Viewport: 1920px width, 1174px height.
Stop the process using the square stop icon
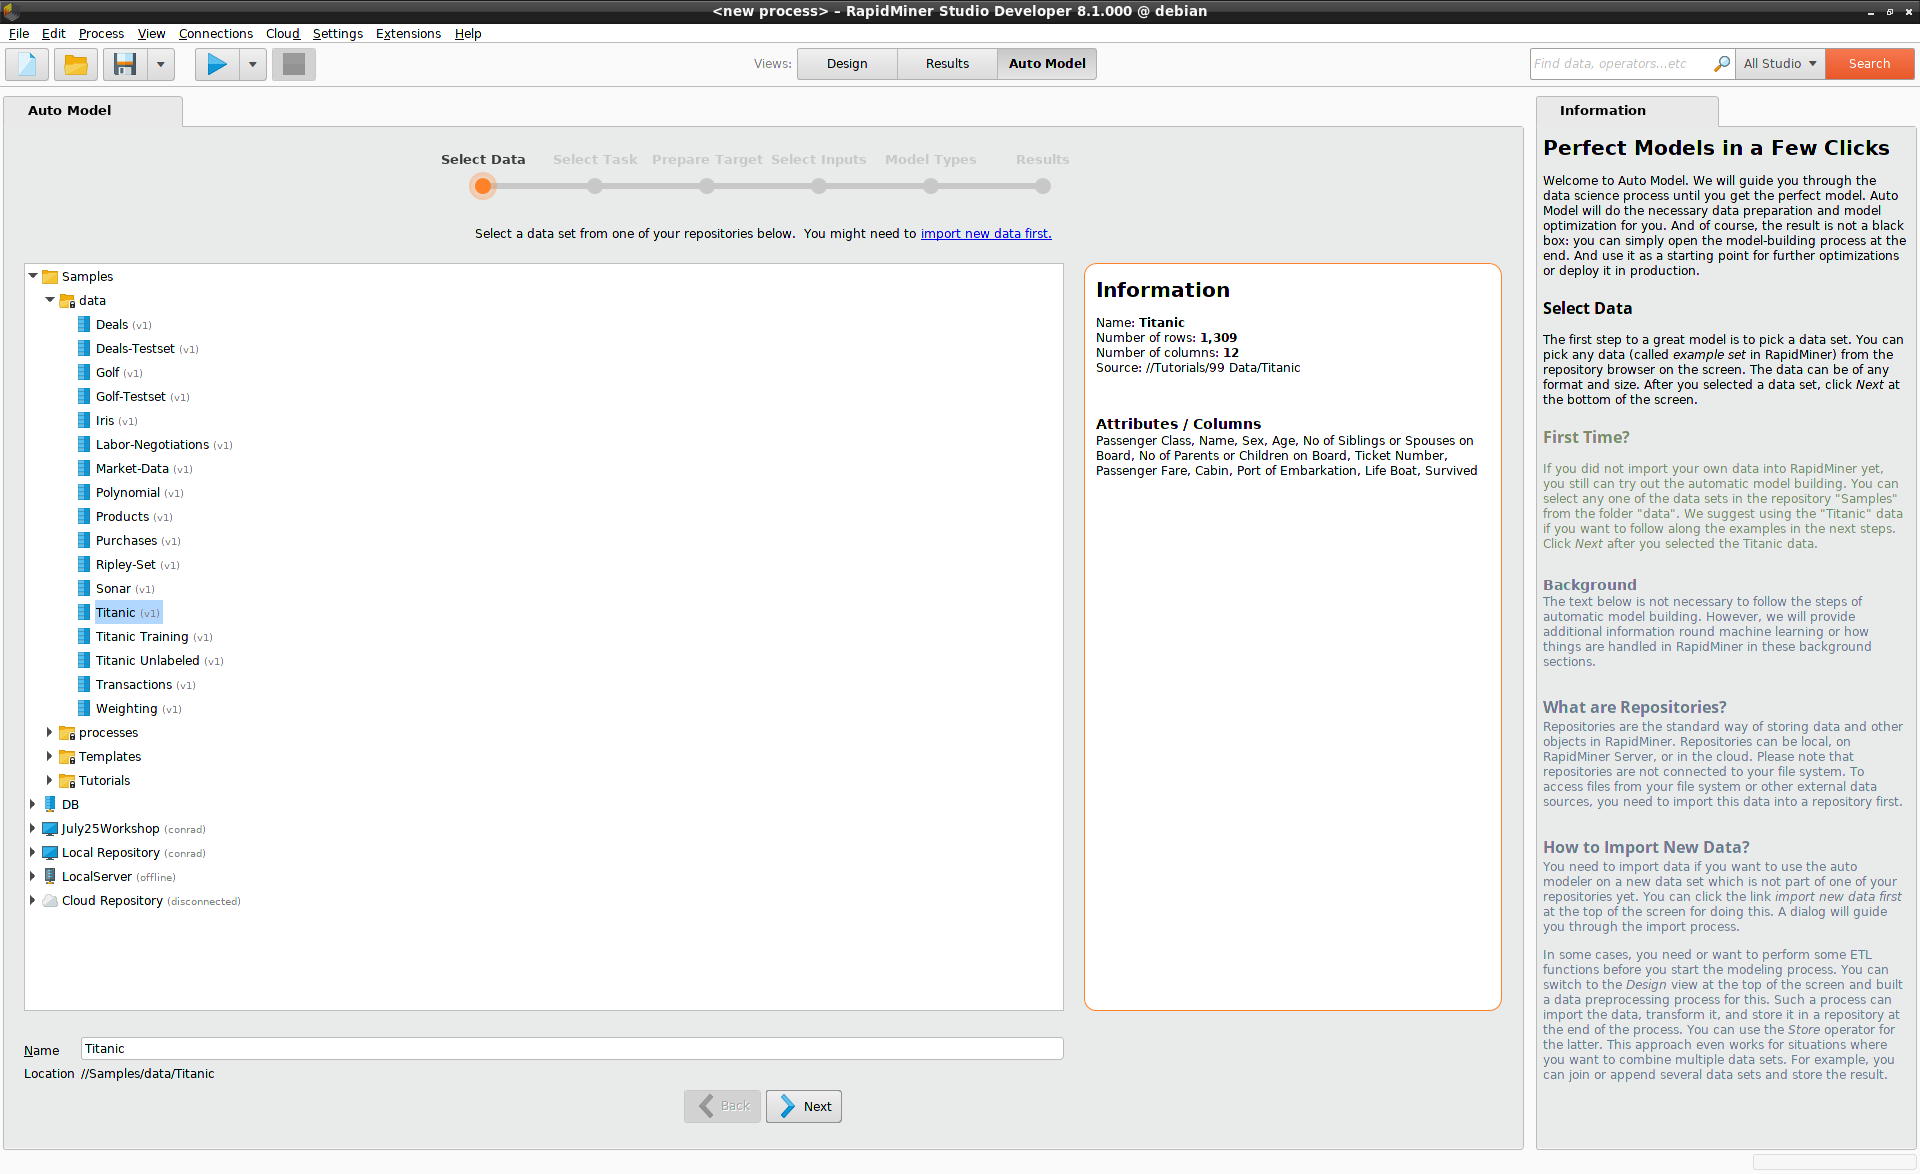(x=293, y=63)
